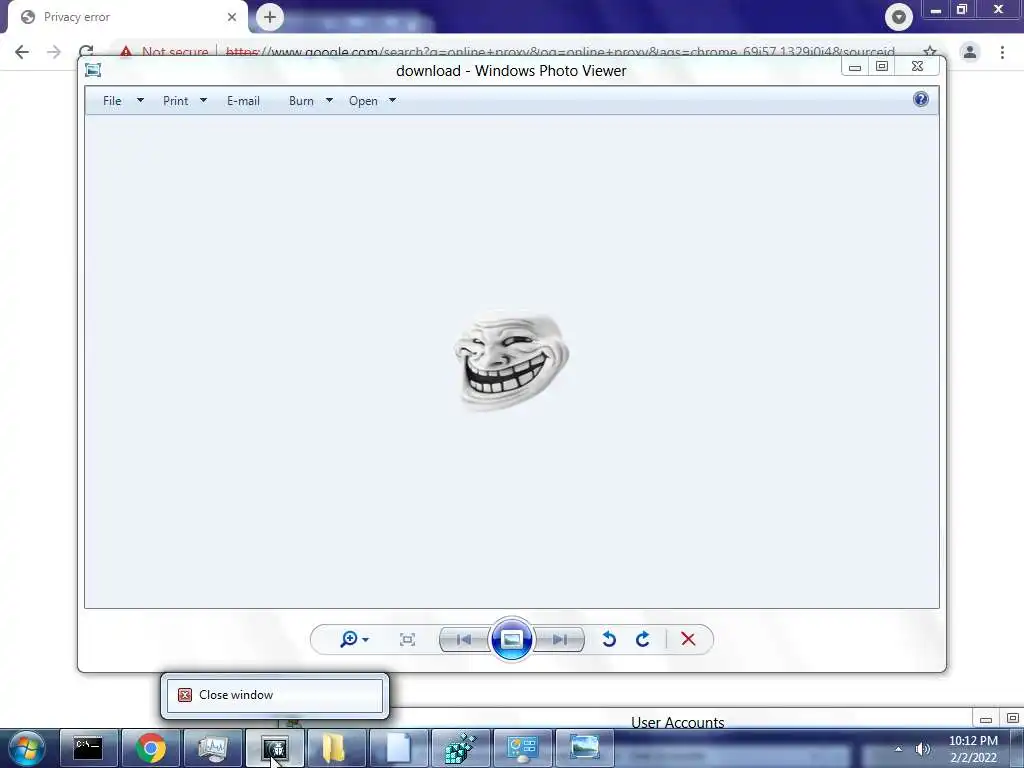Open the Photo Viewer help icon
Screen dimensions: 1024x768
point(921,99)
